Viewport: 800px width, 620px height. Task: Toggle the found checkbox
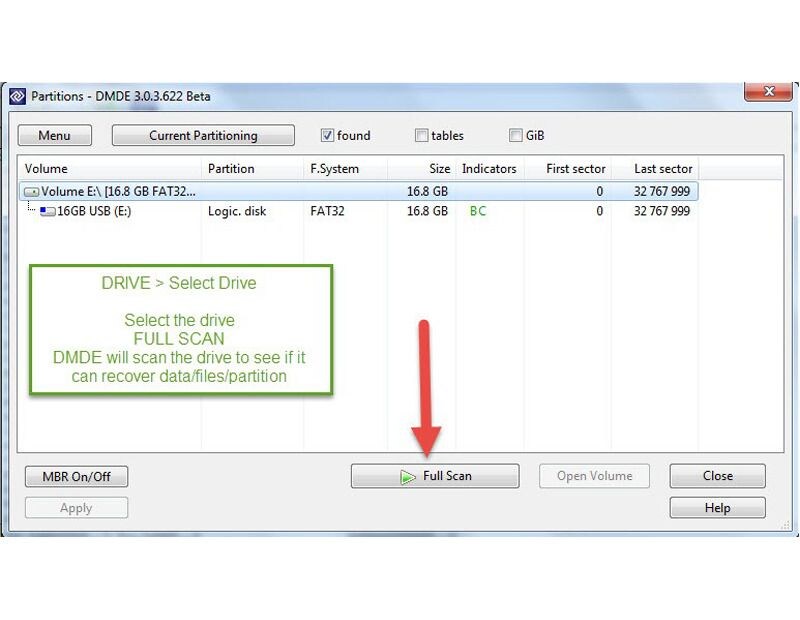pos(327,135)
